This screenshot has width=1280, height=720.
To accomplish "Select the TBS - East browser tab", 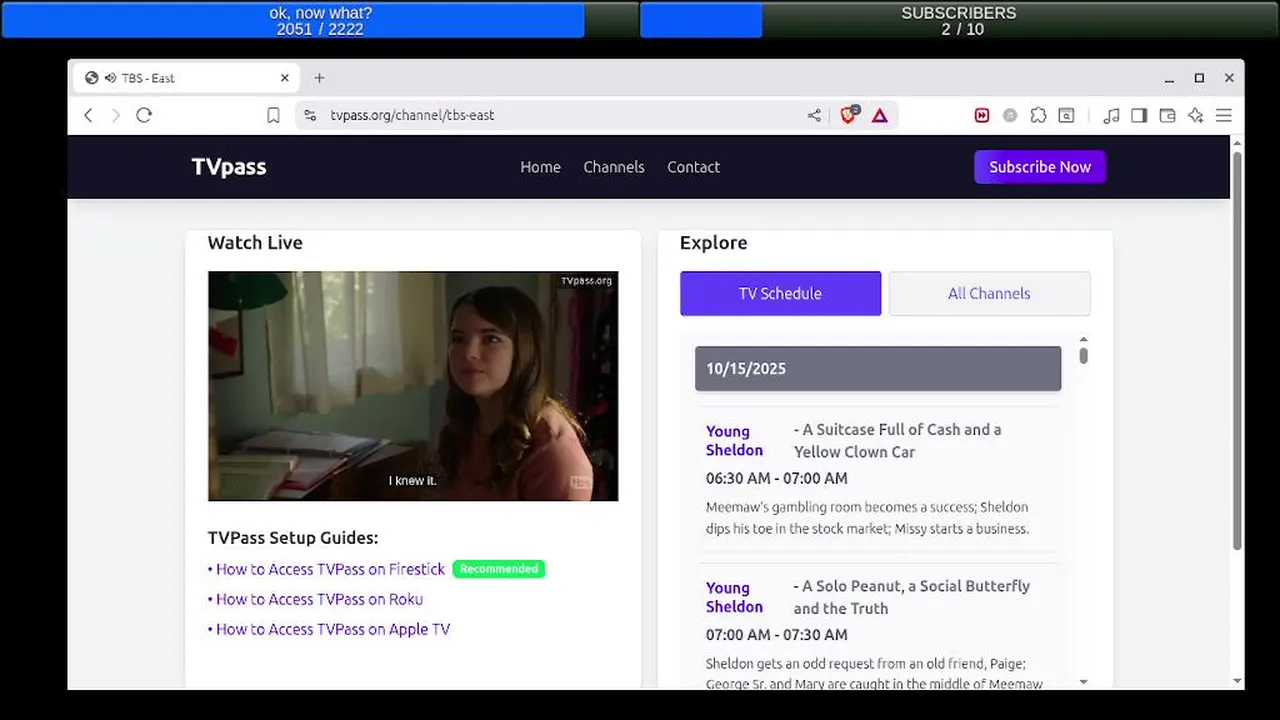I will [x=185, y=78].
